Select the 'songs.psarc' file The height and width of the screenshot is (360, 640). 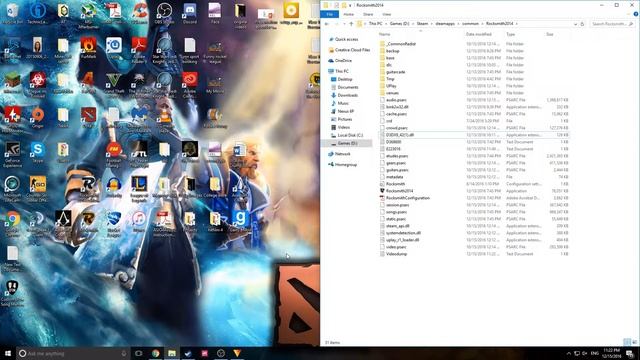[473, 212]
